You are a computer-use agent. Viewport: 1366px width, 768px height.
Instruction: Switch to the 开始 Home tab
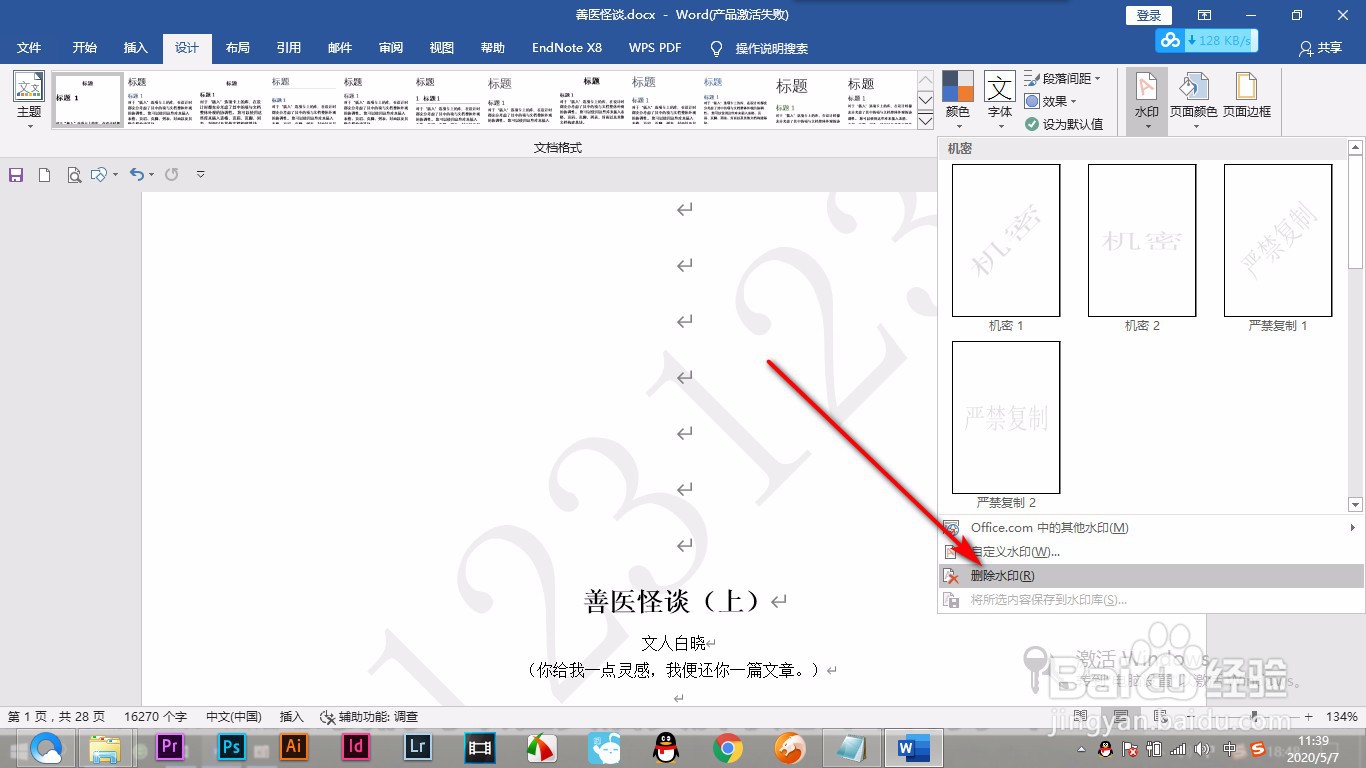(84, 48)
